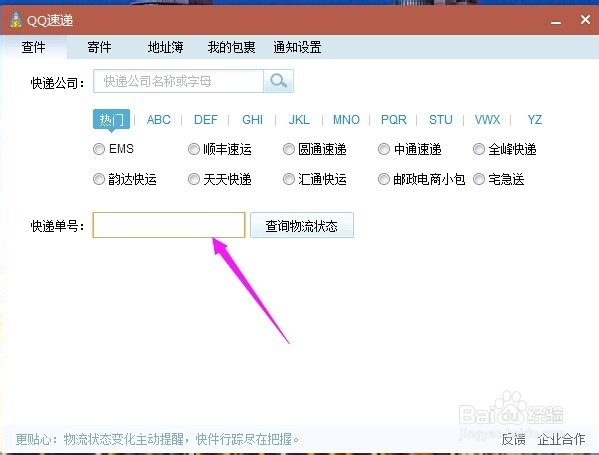Close the QQ速递 window
This screenshot has height=455, width=599.
(x=585, y=19)
